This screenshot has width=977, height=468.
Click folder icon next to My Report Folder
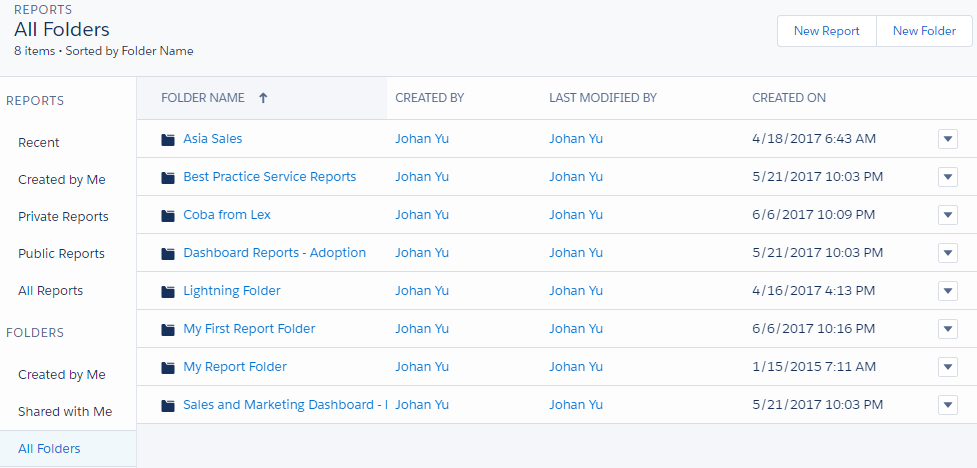tap(168, 367)
